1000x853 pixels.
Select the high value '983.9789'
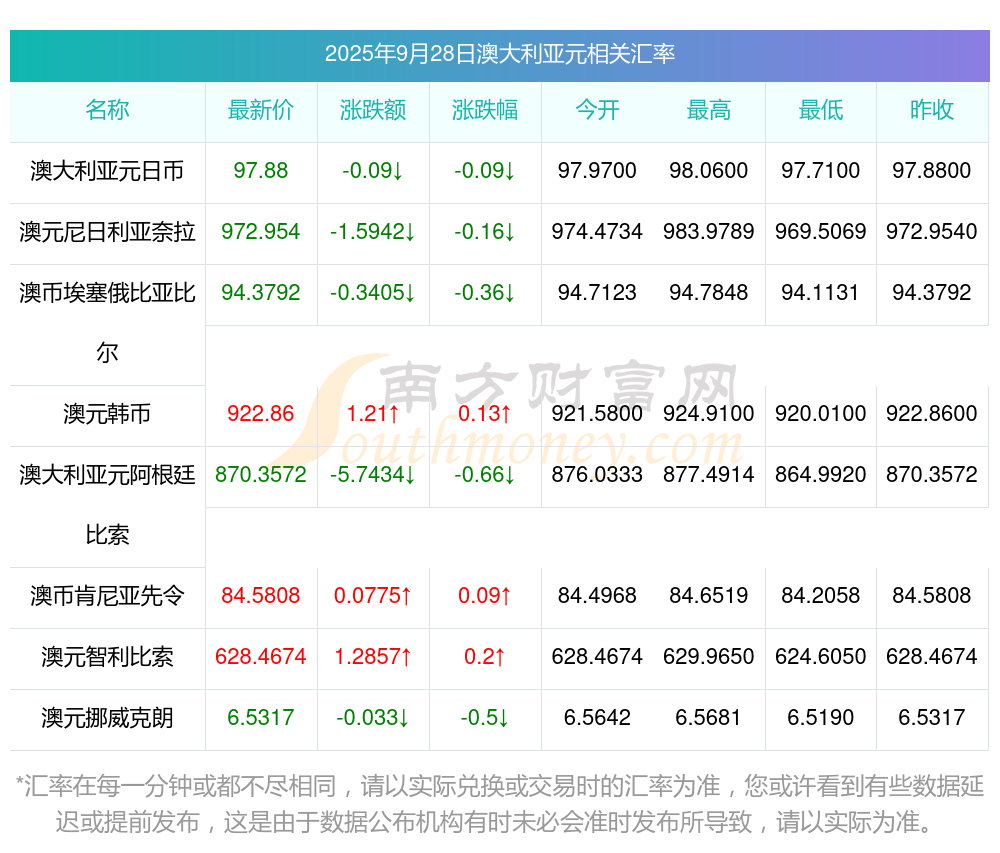click(709, 232)
